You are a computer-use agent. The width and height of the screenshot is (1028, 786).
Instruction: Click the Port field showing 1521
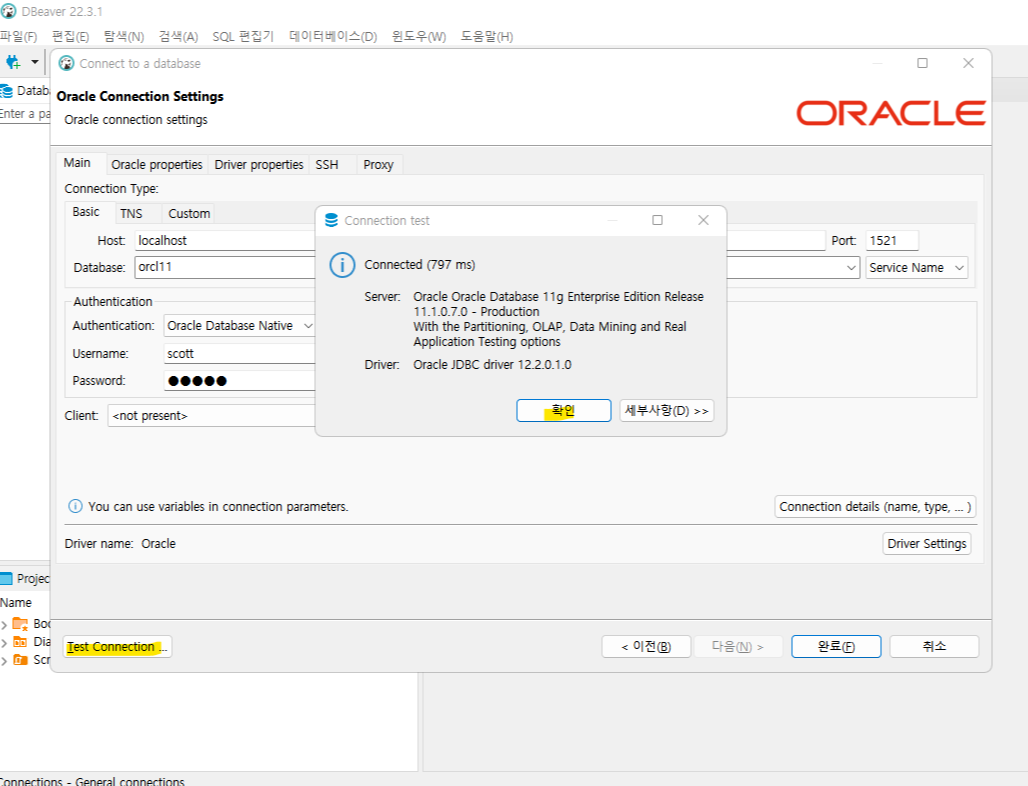(x=892, y=241)
